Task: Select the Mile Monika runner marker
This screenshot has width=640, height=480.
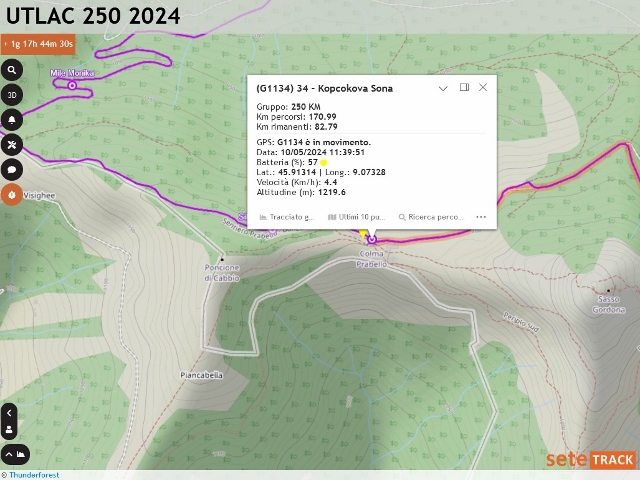Action: click(72, 86)
